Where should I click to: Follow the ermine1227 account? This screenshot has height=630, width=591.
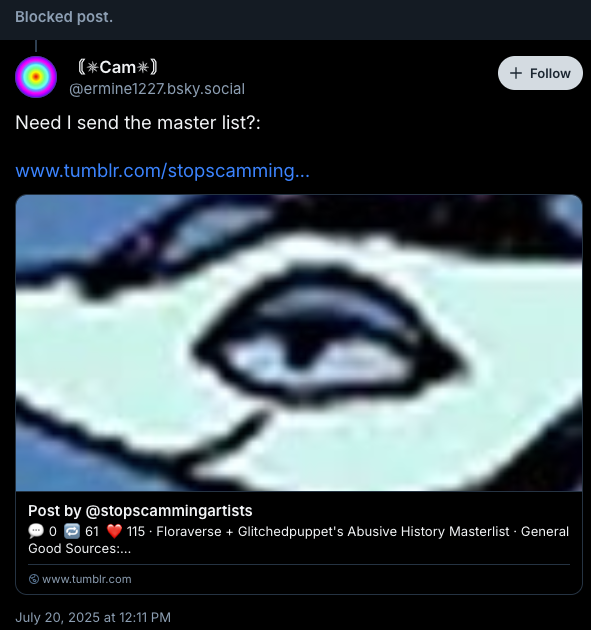540,73
